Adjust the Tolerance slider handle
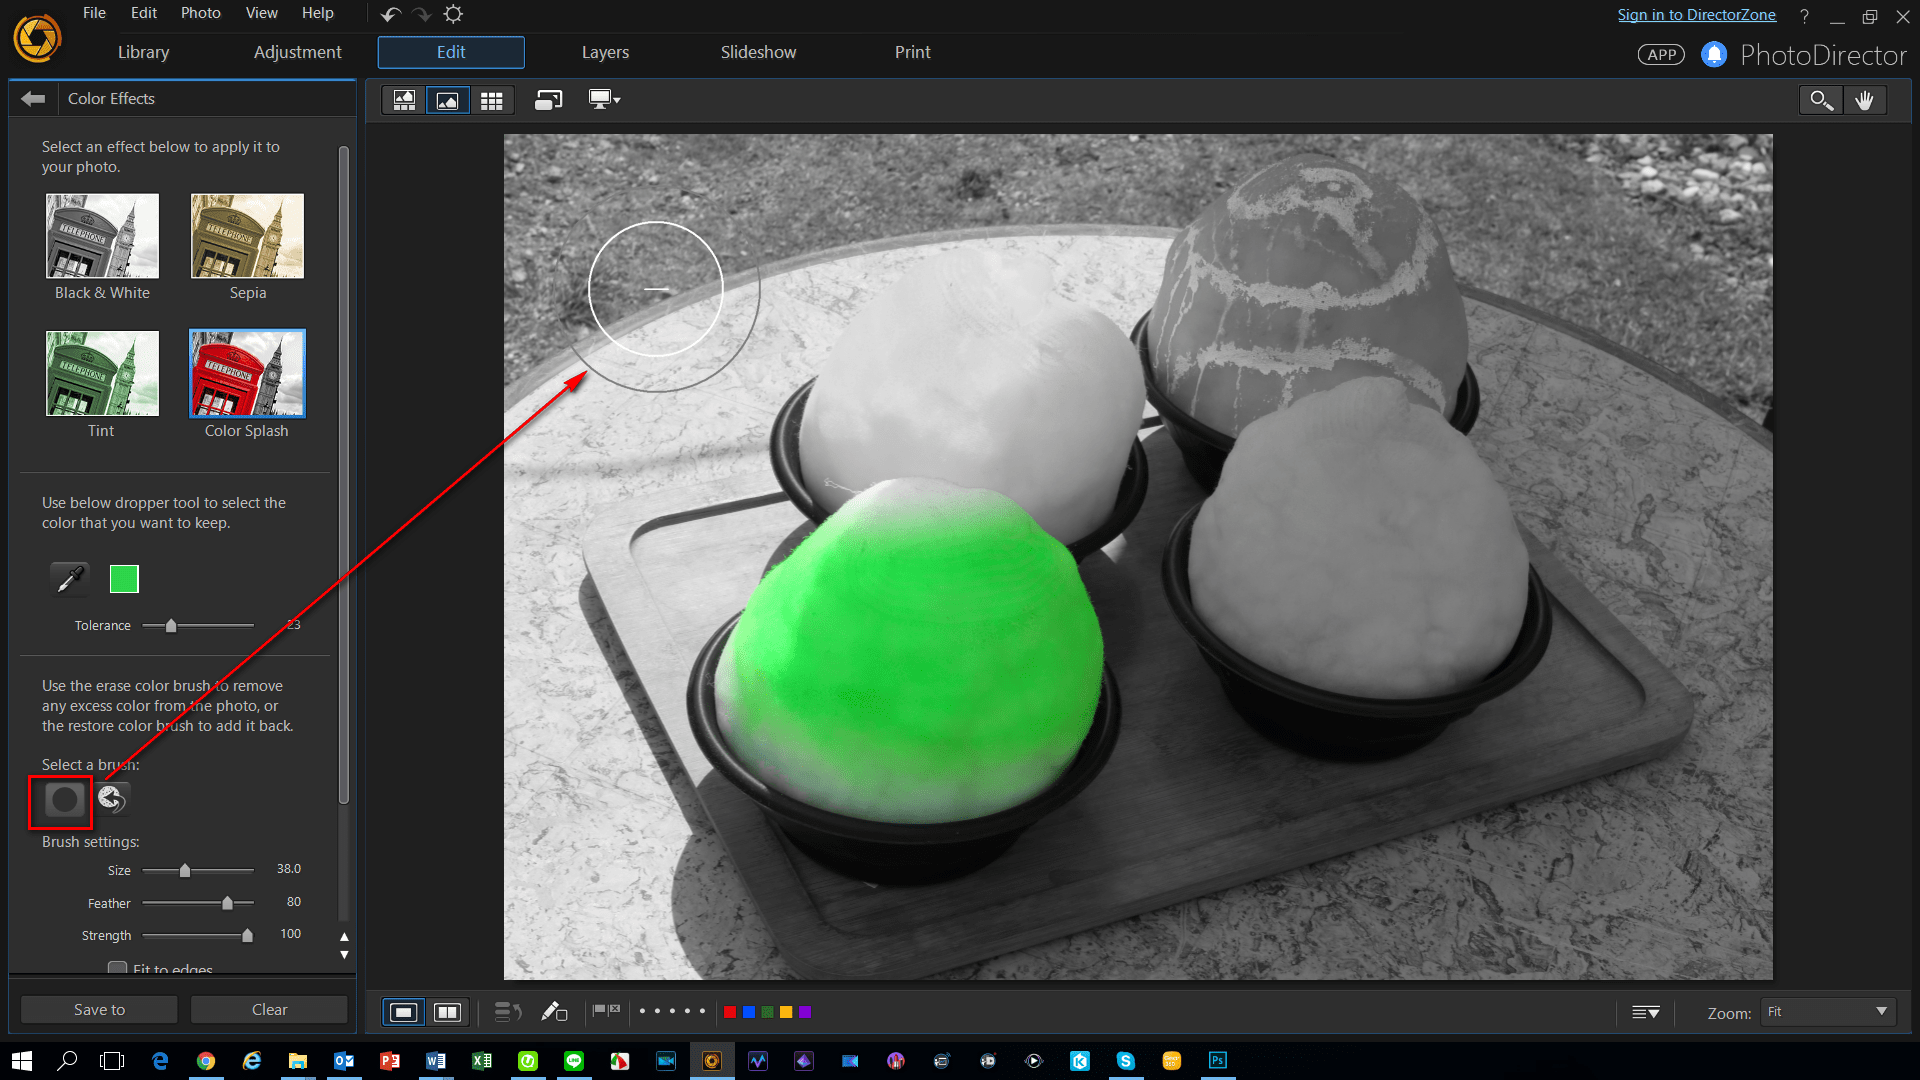1920x1080 pixels. [171, 626]
